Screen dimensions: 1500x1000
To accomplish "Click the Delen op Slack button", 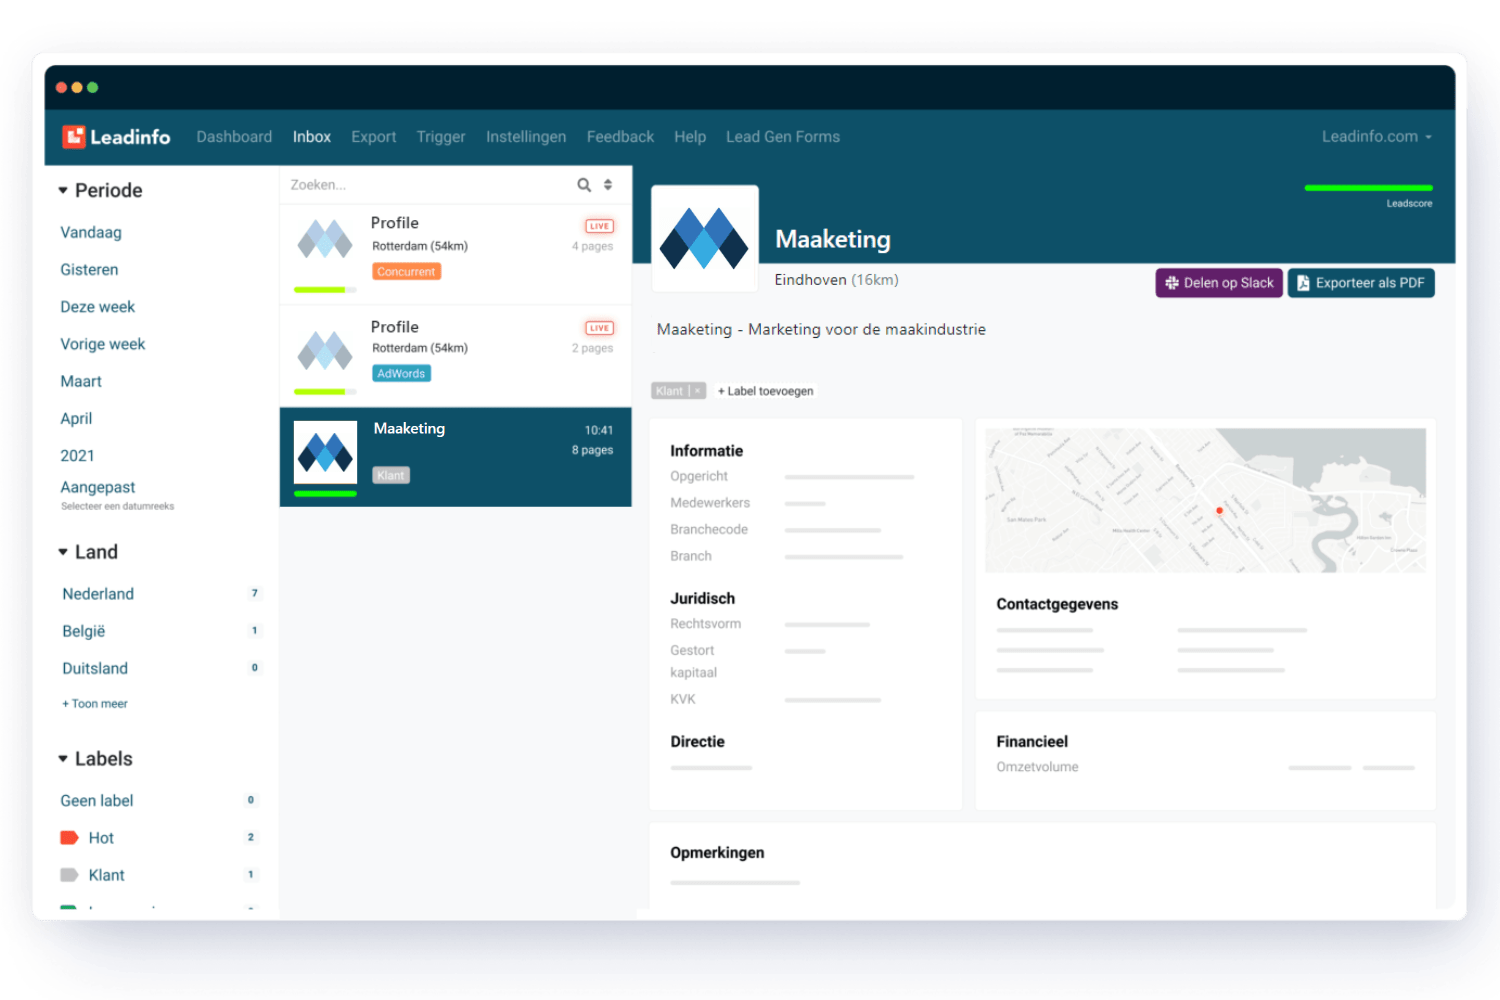I will [1219, 283].
